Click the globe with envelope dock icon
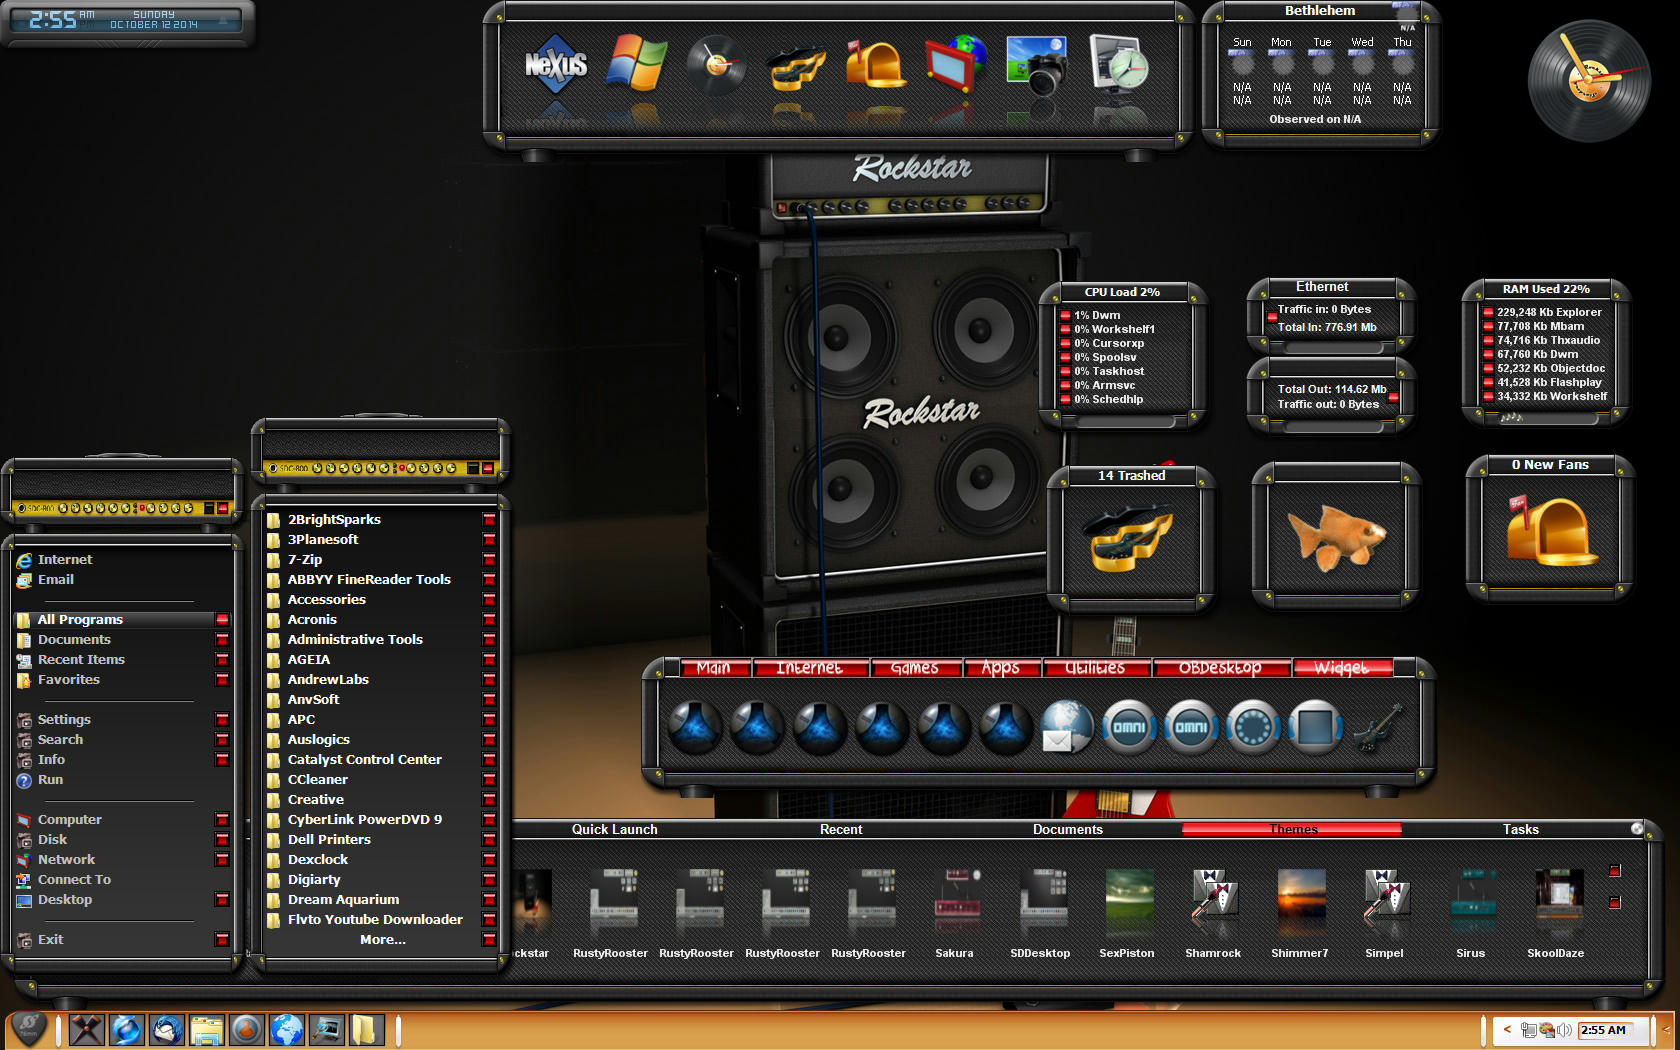 [x=1066, y=727]
